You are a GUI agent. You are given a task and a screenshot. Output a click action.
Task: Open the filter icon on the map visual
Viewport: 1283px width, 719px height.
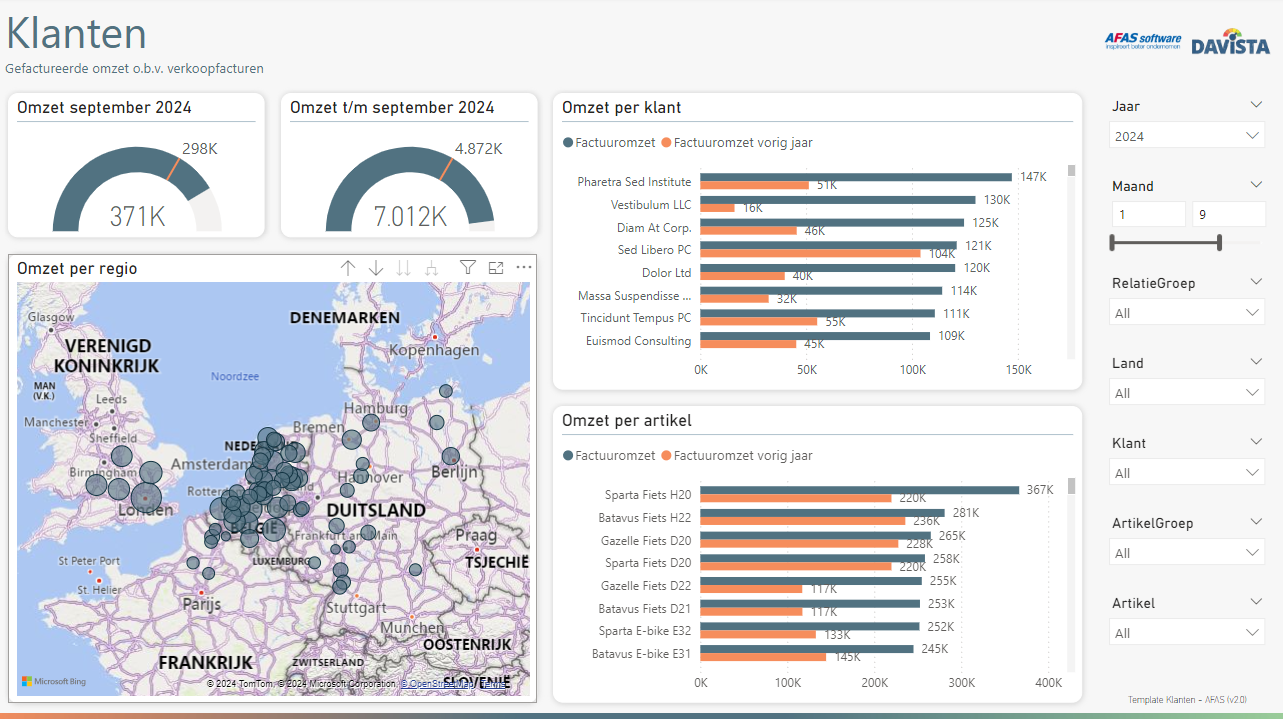coord(467,268)
